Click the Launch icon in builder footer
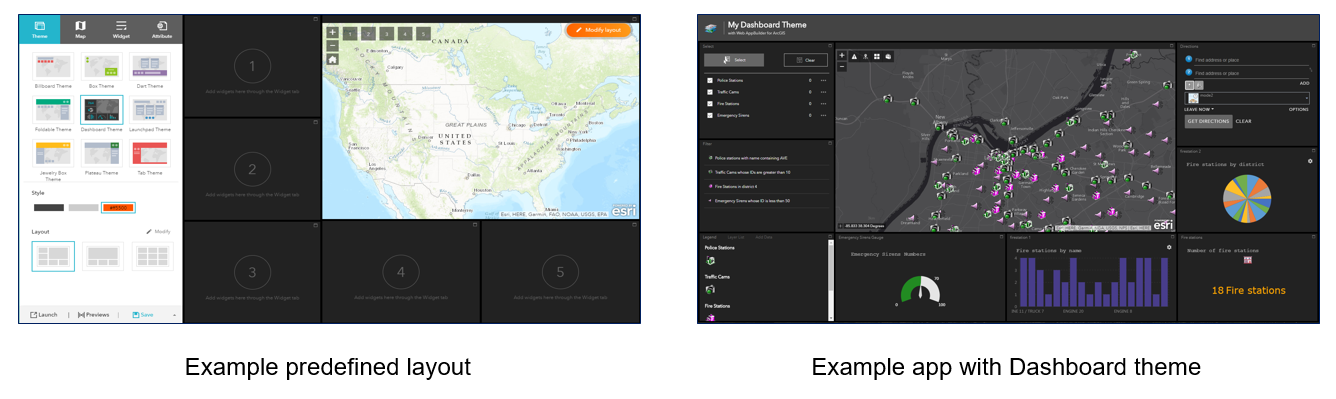Screen dimensions: 1336x399 34,314
